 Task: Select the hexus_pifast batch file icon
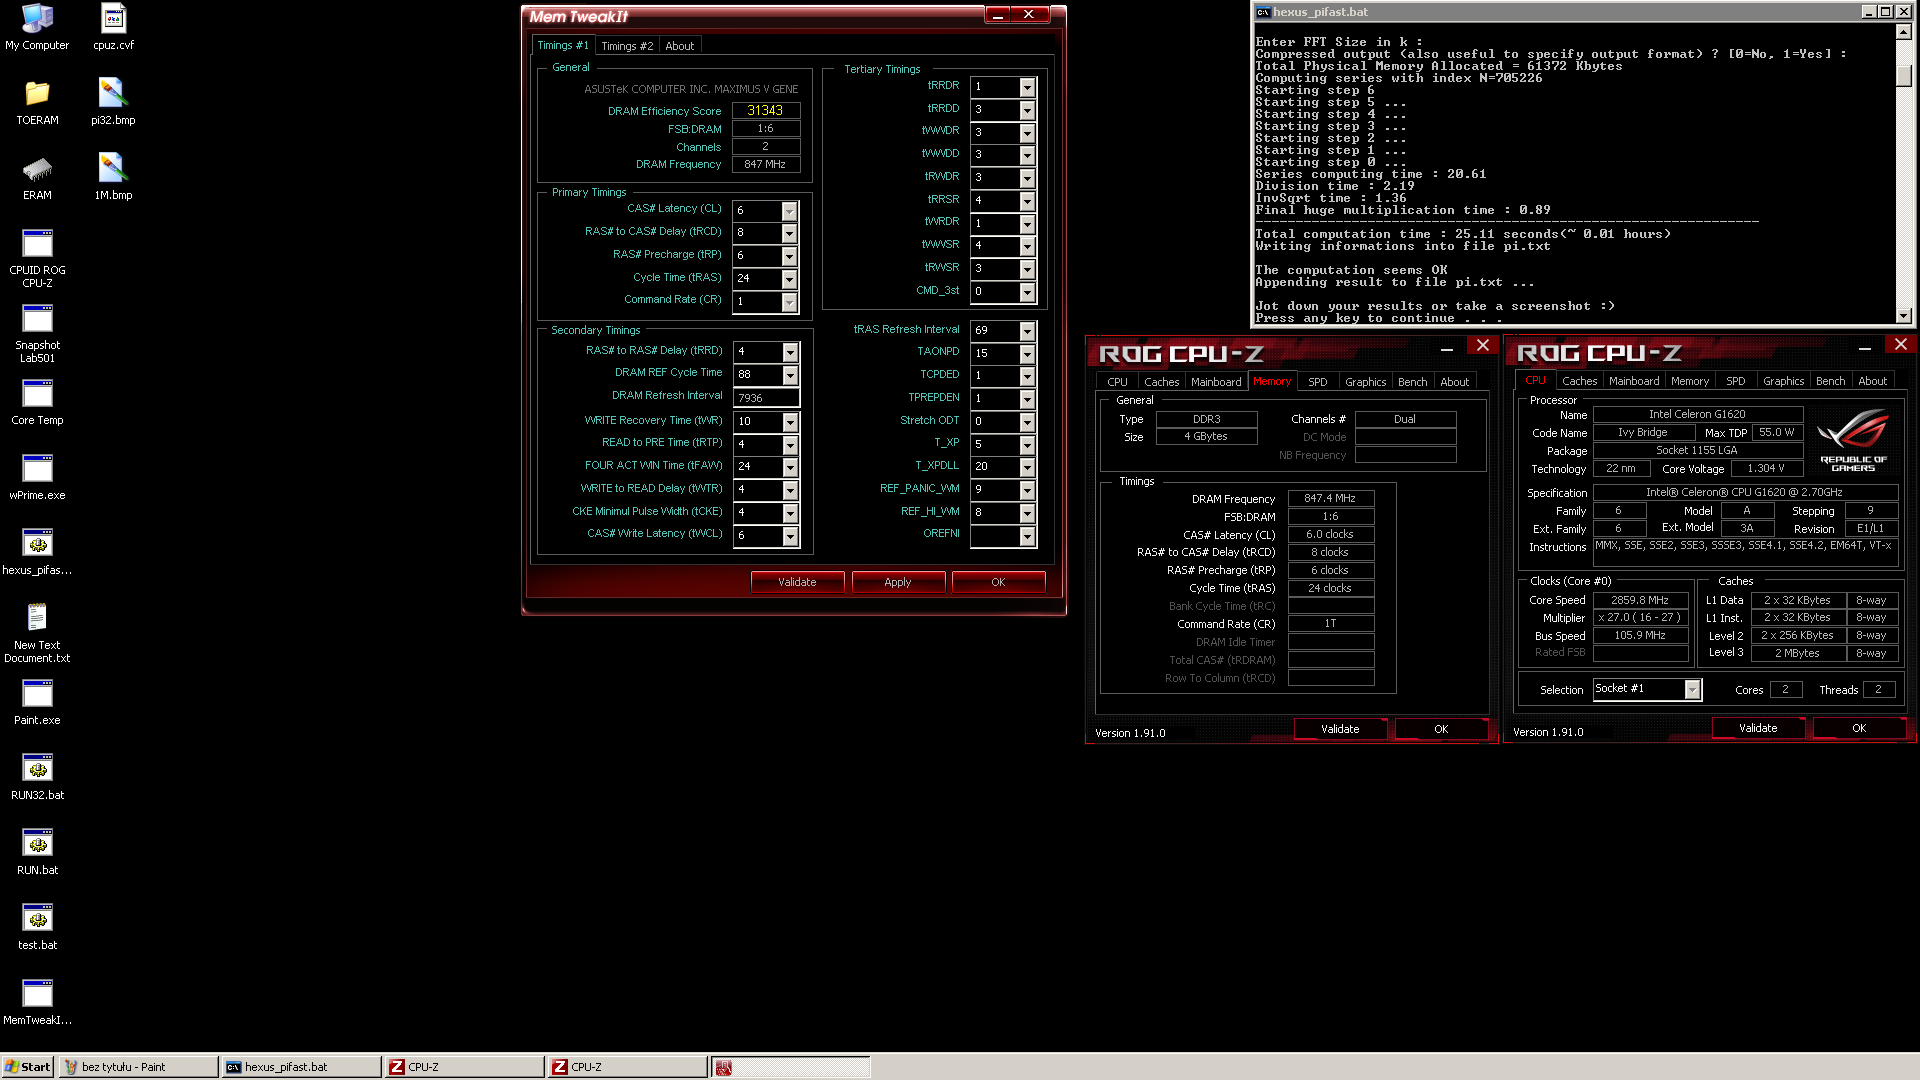[x=37, y=552]
